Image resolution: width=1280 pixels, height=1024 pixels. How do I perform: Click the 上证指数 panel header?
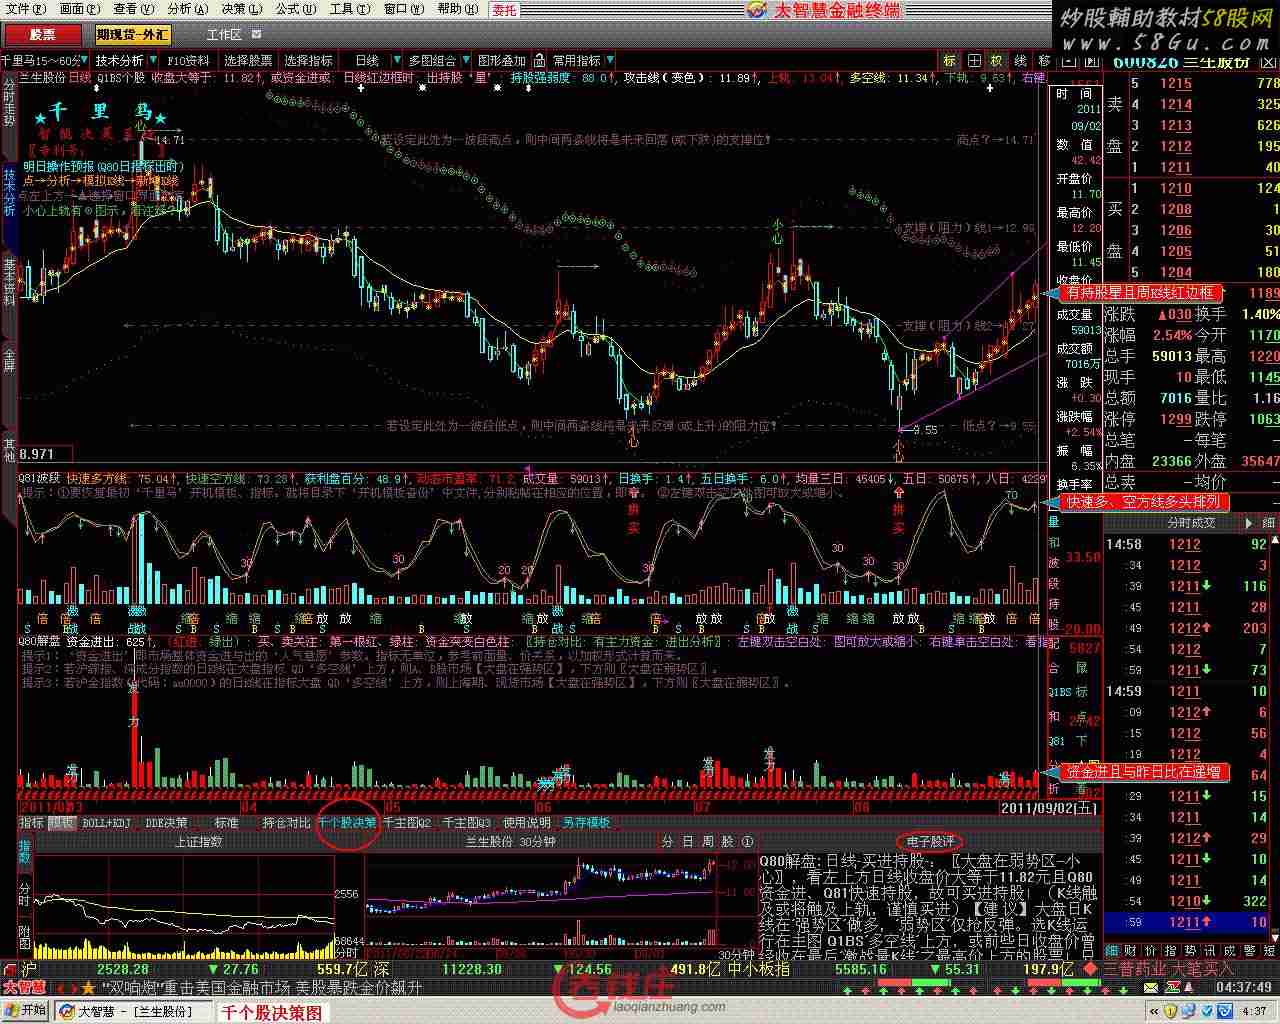click(x=199, y=842)
